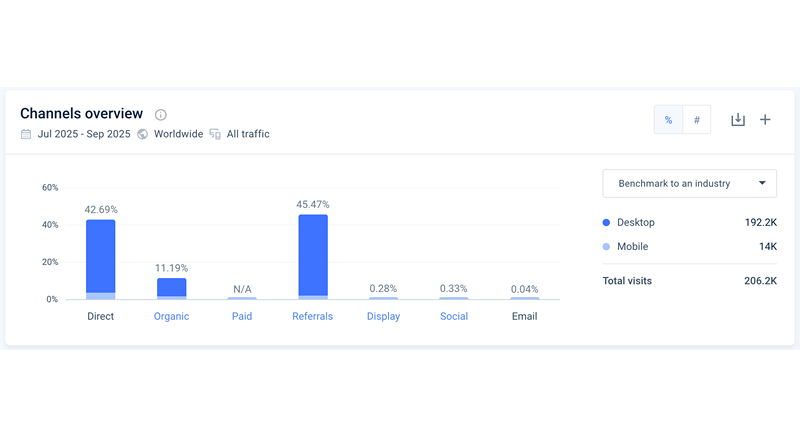The height and width of the screenshot is (437, 800).
Task: Click the devices All traffic icon
Action: [x=215, y=134]
